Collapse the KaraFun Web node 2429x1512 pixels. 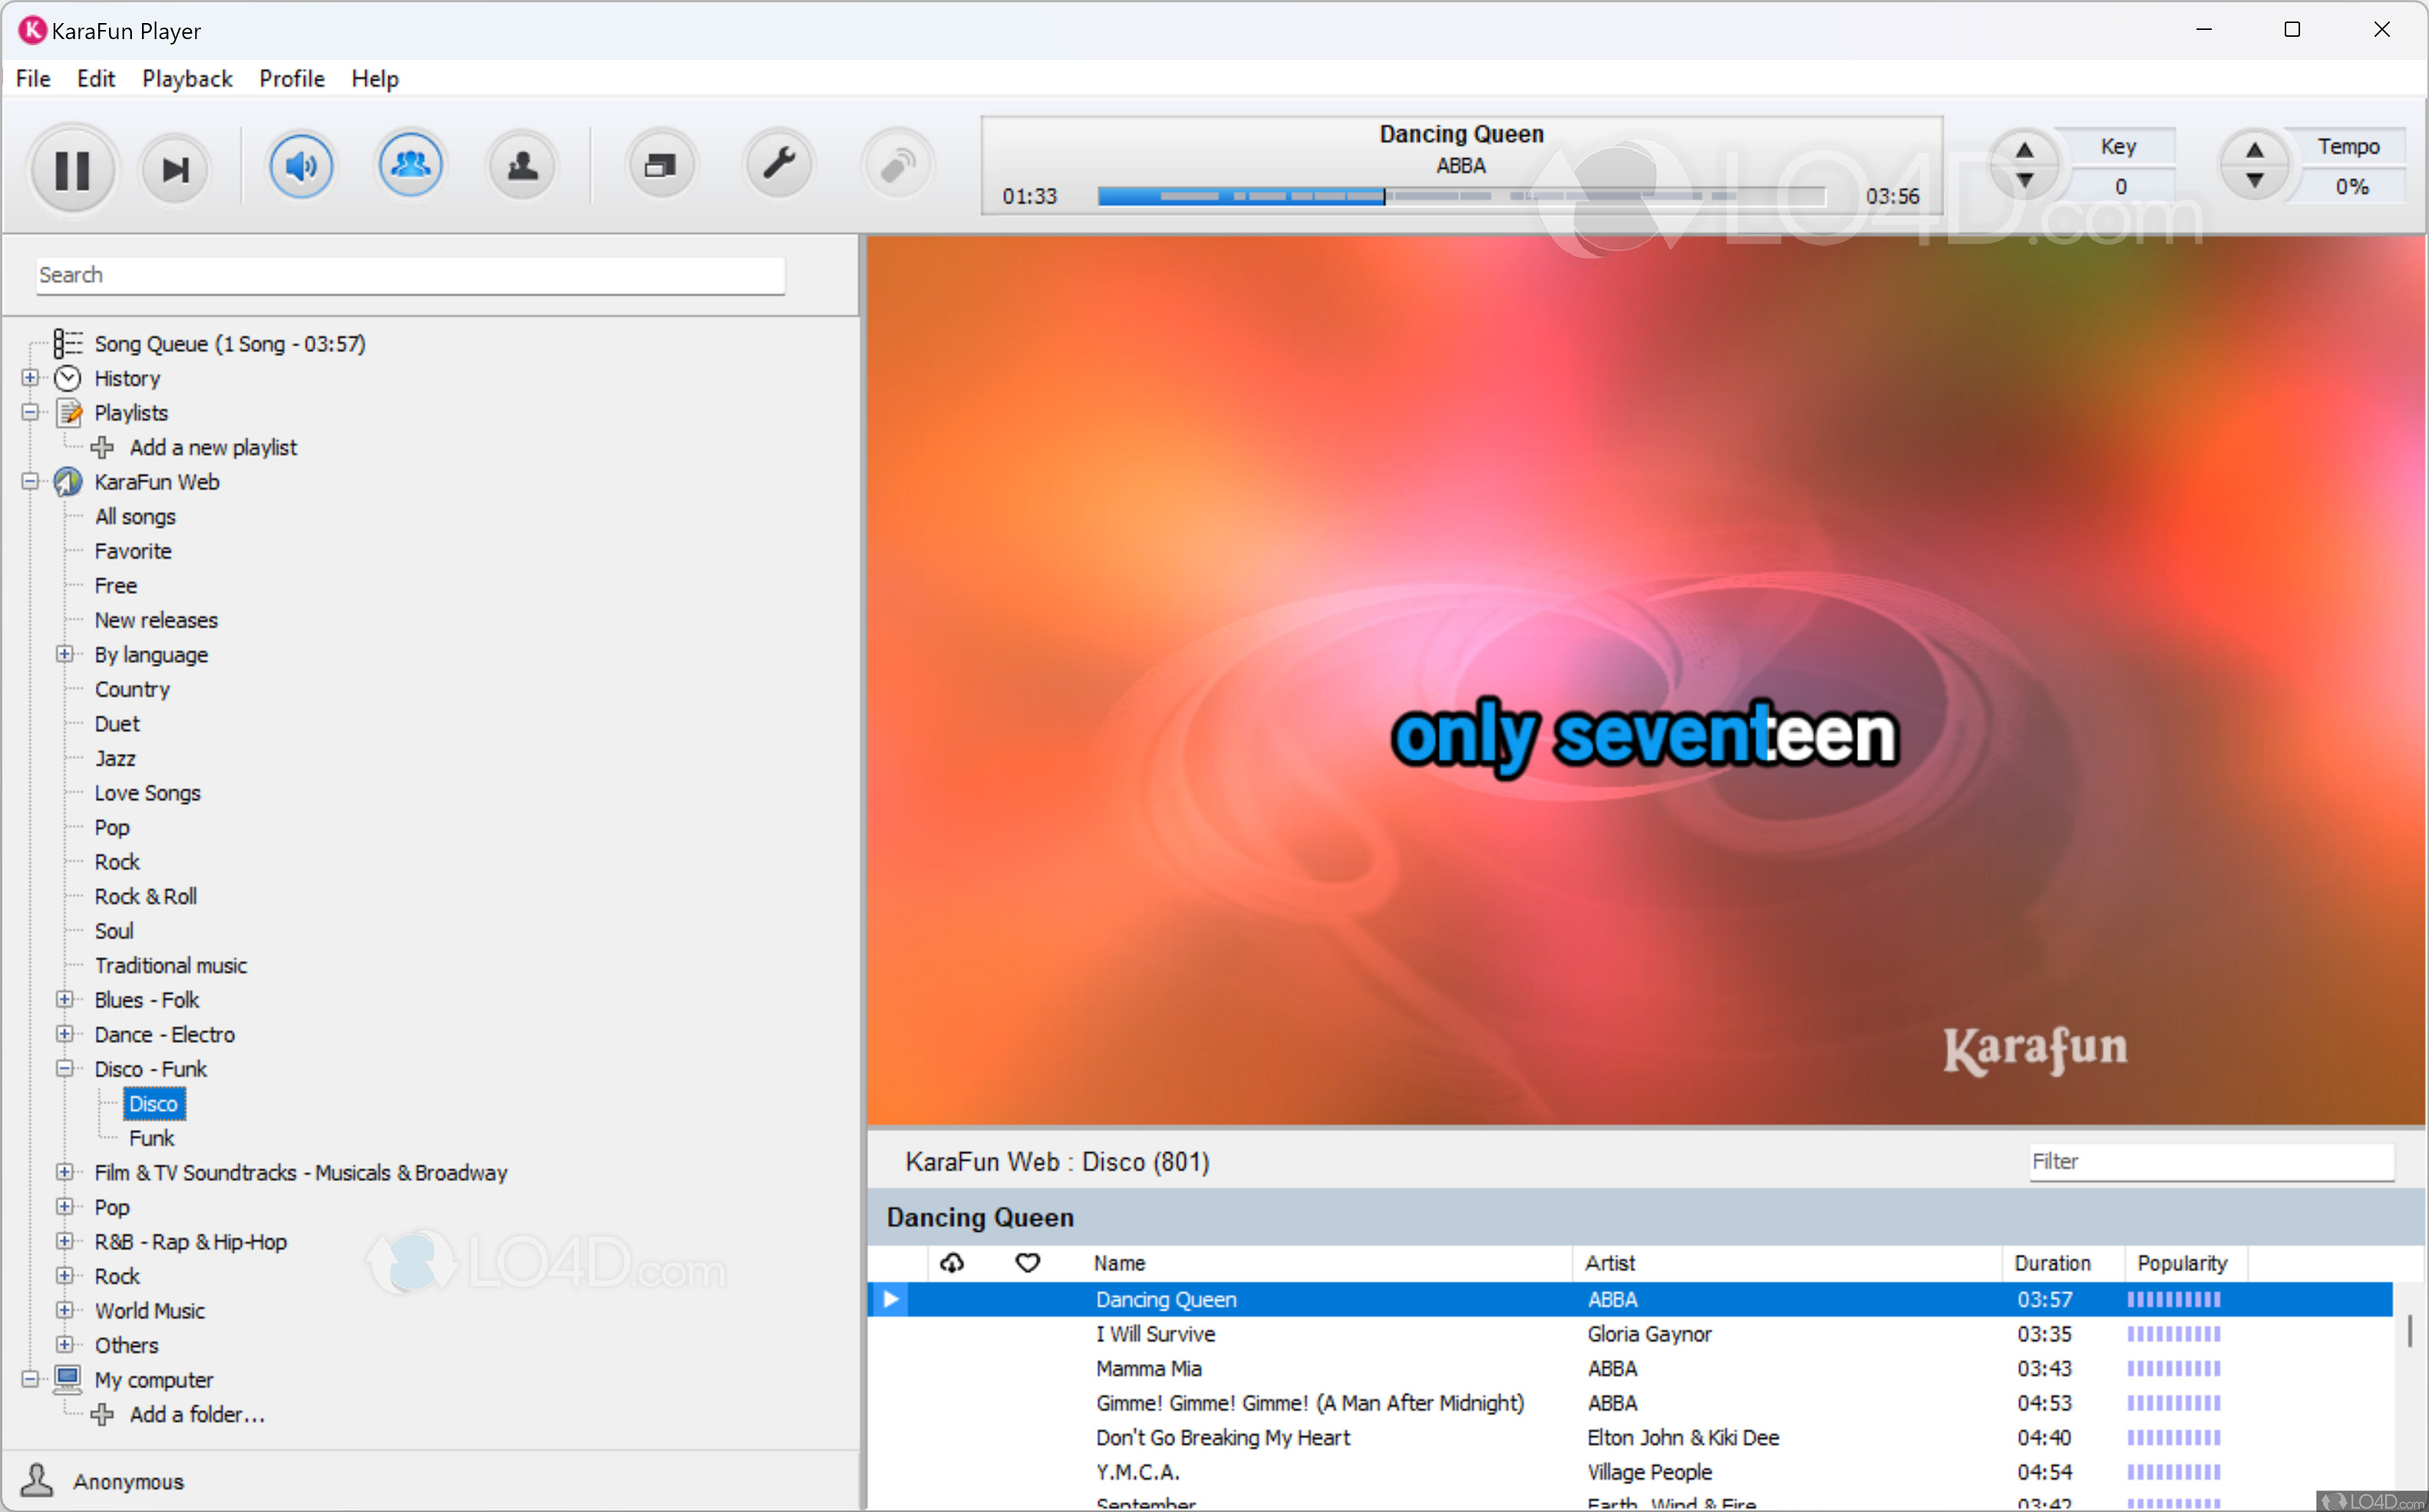pos(30,481)
